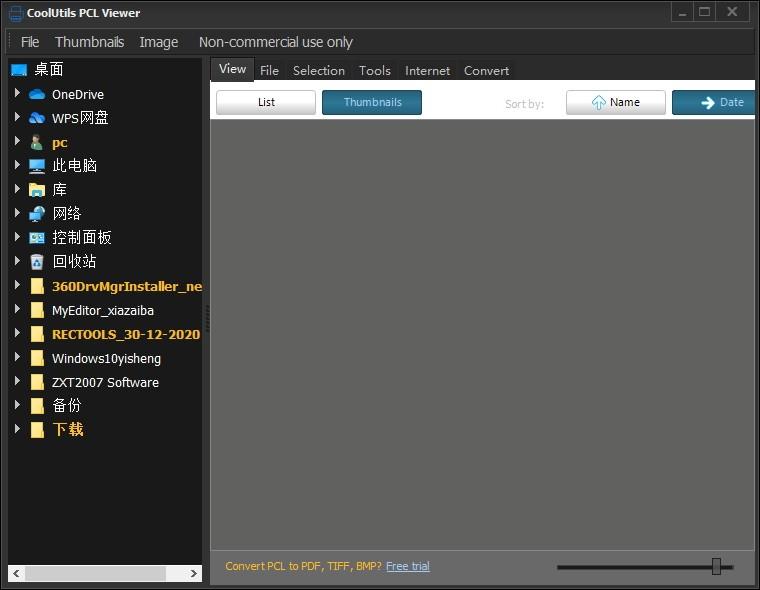
Task: Click left arrow of folder tree scrollbar
Action: click(16, 574)
